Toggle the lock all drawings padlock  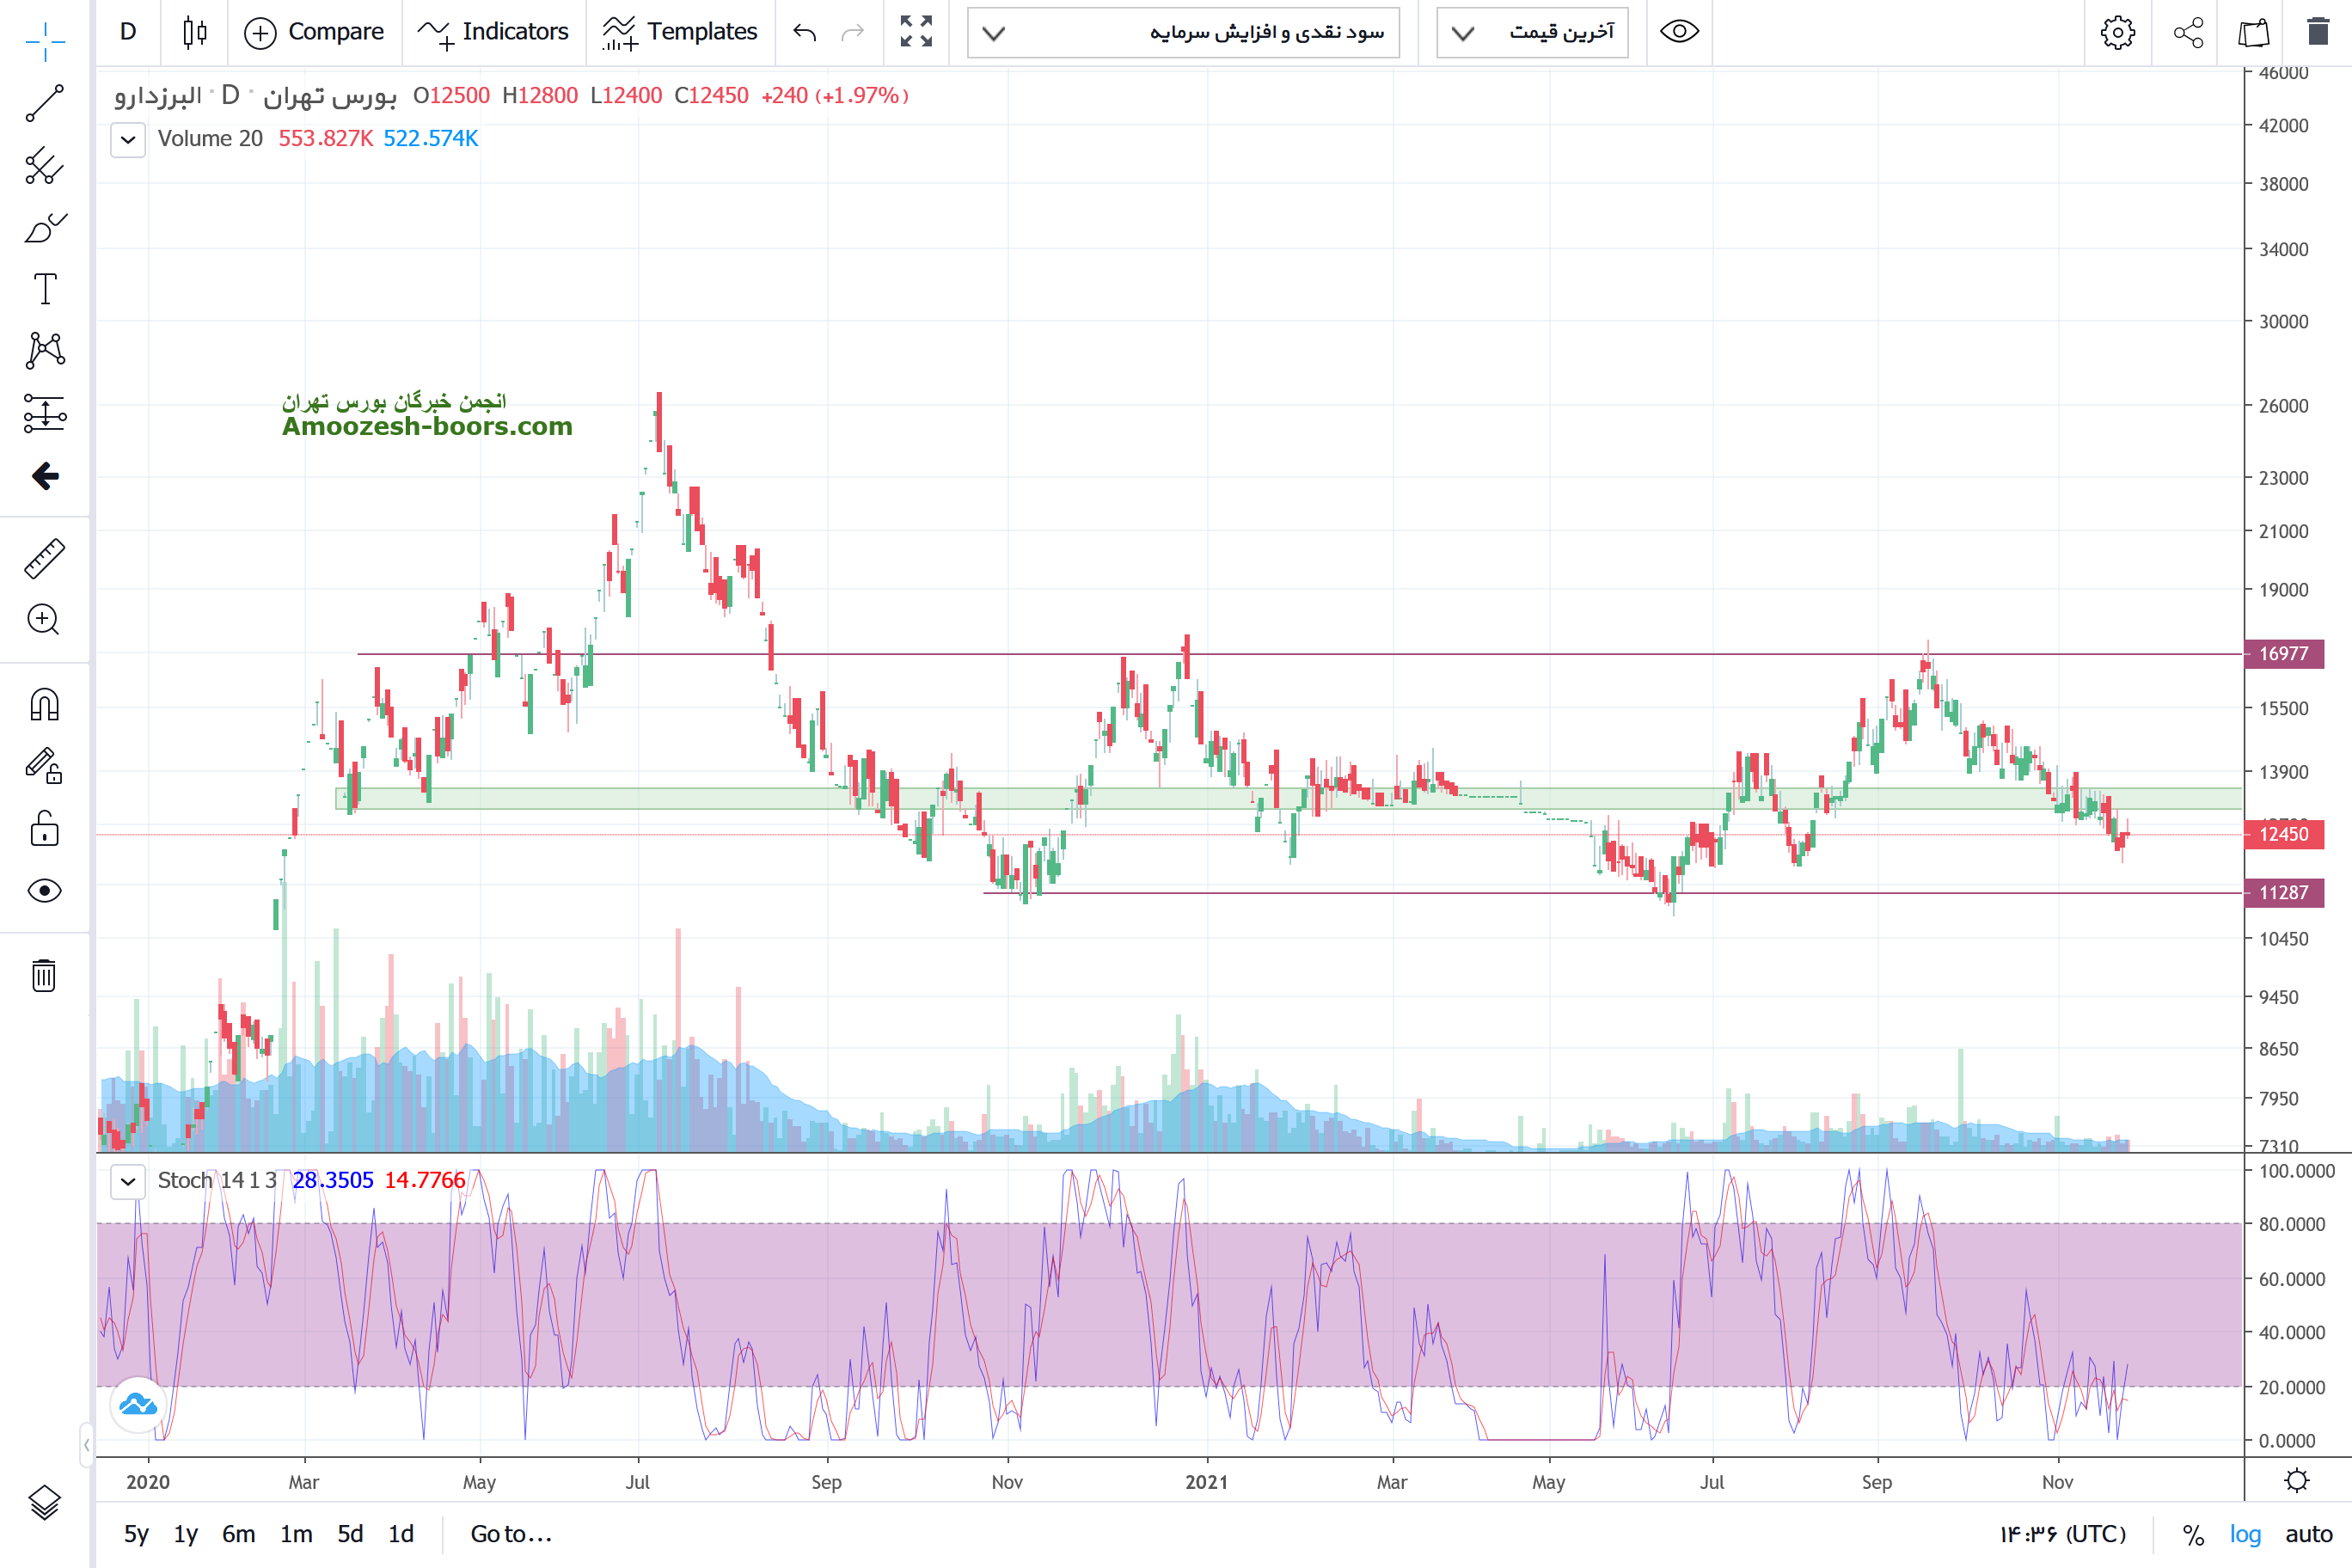pyautogui.click(x=45, y=829)
